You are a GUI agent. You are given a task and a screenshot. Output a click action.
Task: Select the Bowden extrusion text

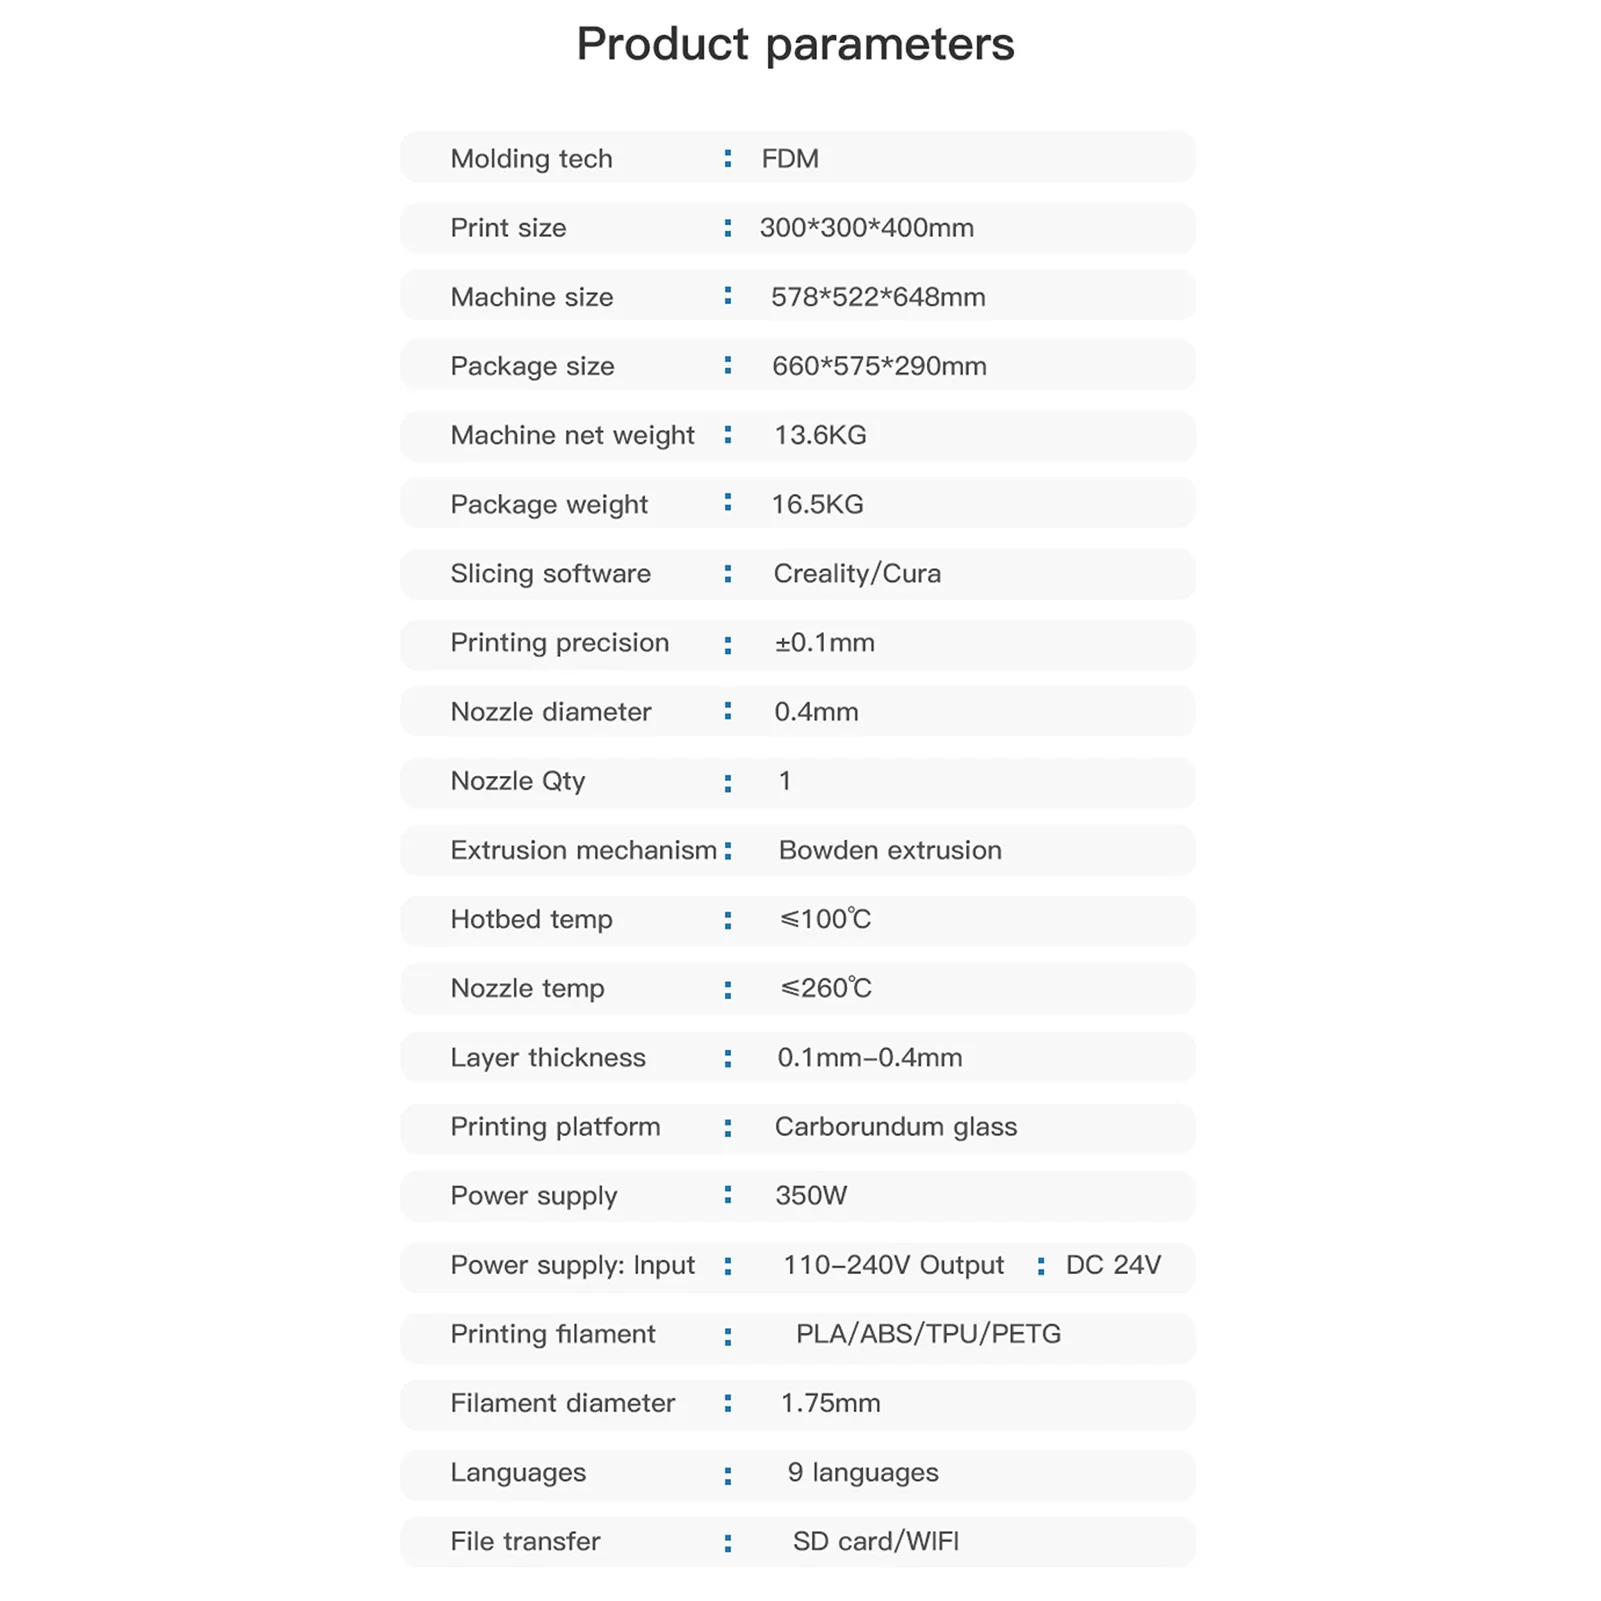[890, 850]
